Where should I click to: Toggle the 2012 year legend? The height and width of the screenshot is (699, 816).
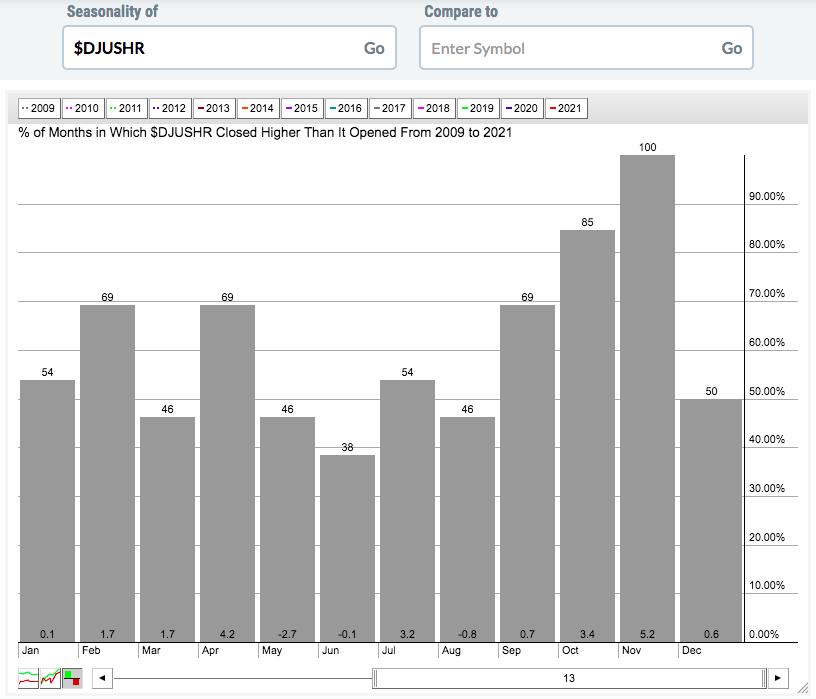click(170, 108)
